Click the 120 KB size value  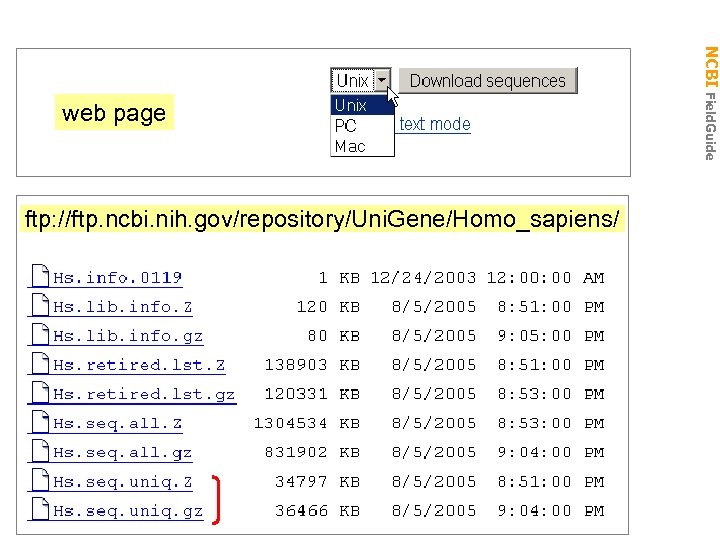(x=328, y=306)
